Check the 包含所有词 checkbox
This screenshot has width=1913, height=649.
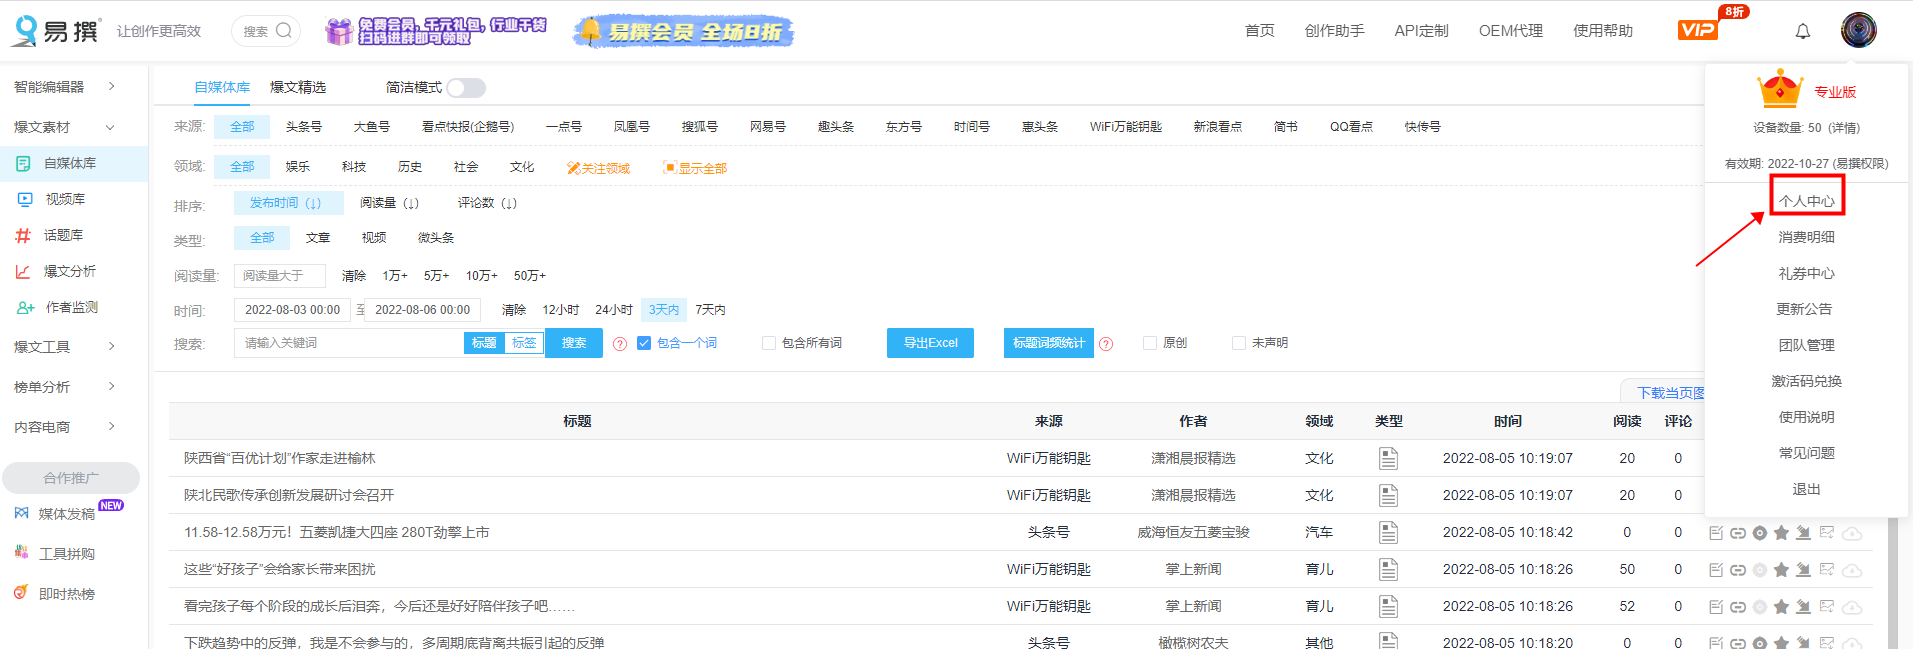[769, 343]
